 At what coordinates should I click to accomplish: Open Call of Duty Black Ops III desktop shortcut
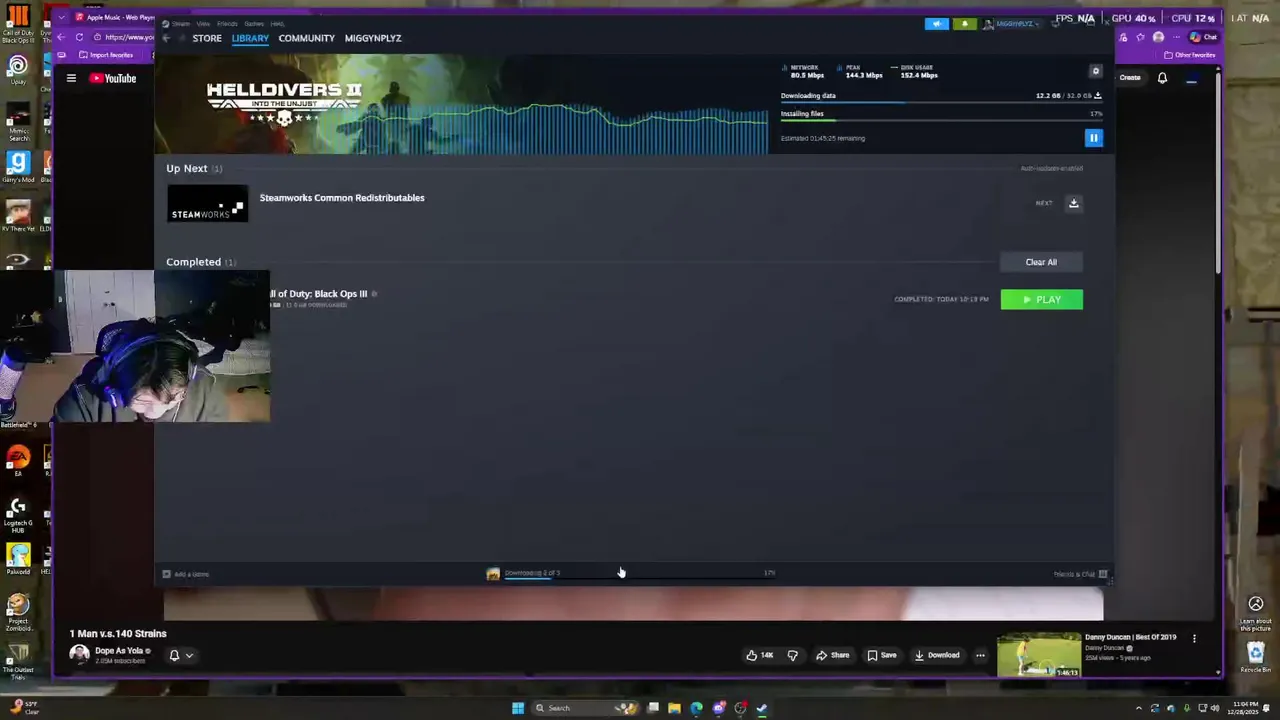point(18,24)
